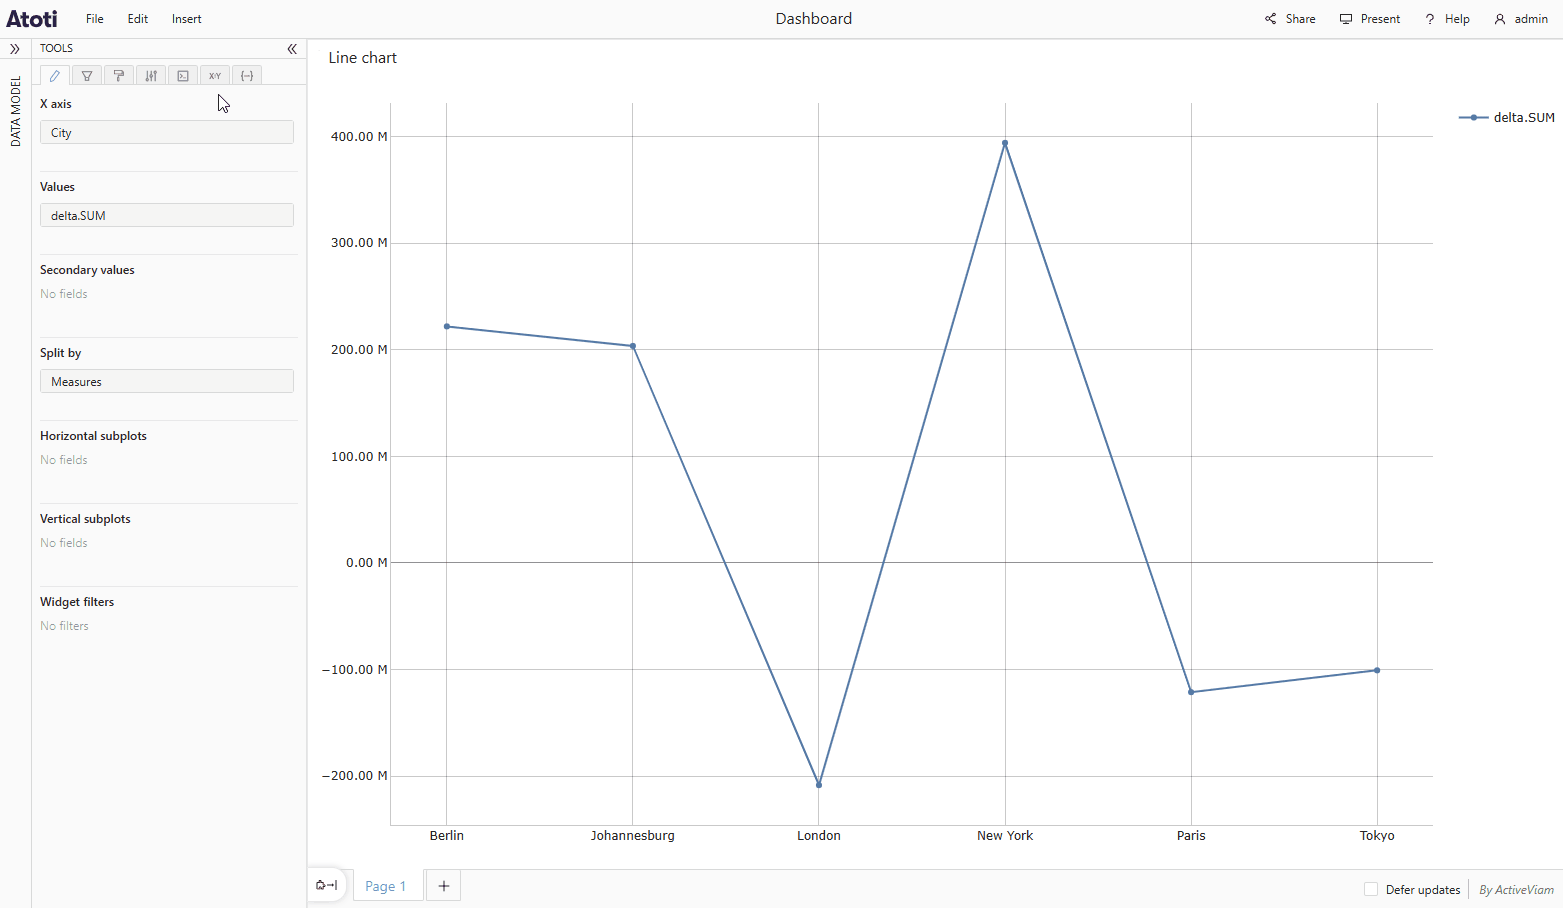The height and width of the screenshot is (908, 1563).
Task: Open the {–} State editor tool
Action: pyautogui.click(x=247, y=75)
